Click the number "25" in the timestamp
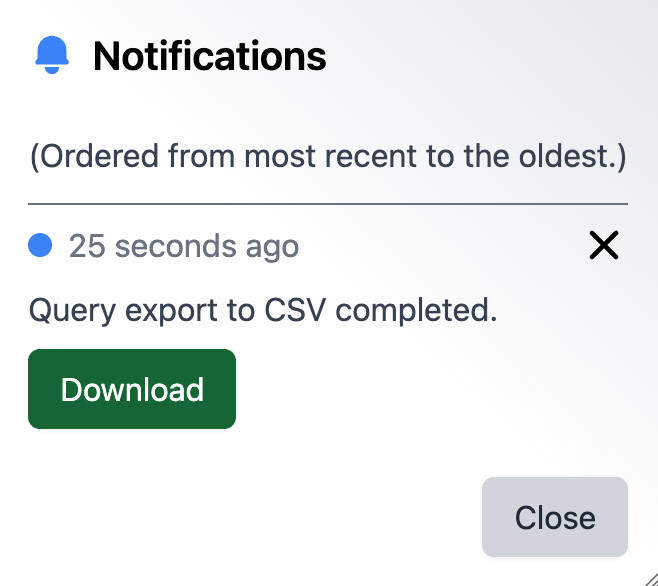Viewport: 658px width, 586px height. [x=87, y=246]
